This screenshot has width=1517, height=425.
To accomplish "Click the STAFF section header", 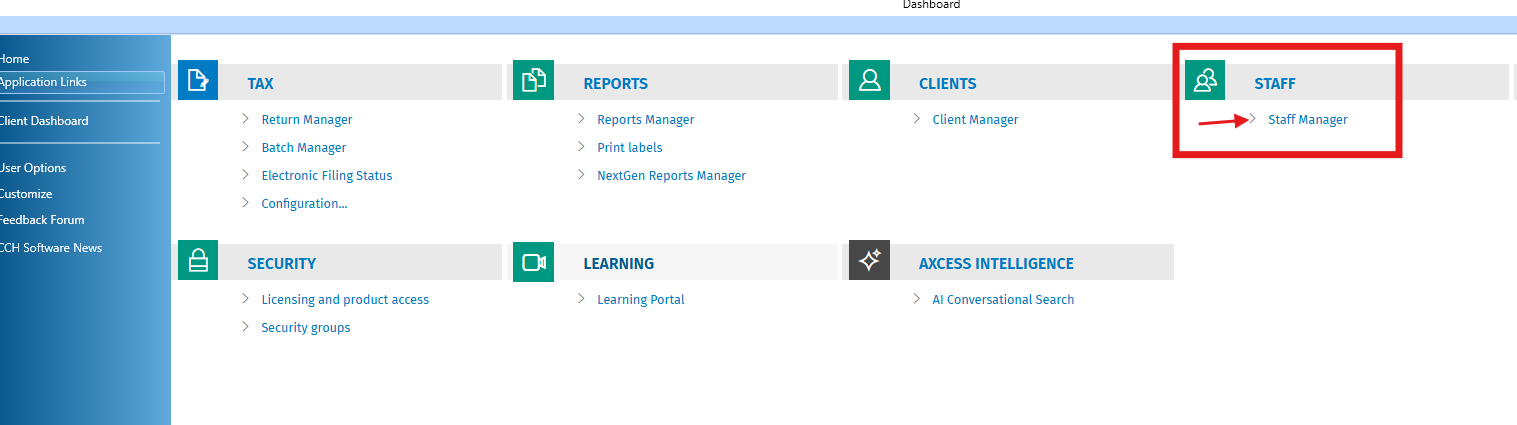I will tap(1275, 84).
